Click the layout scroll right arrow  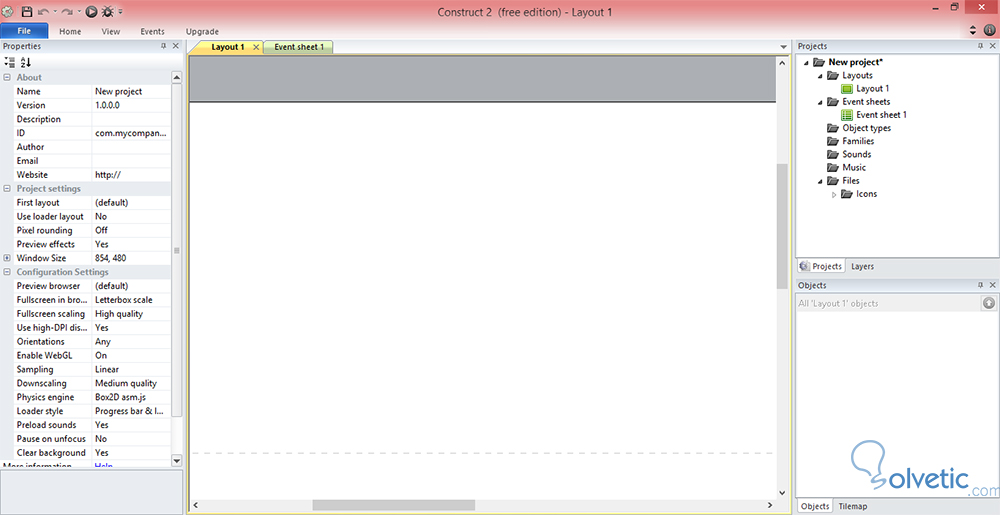point(770,505)
